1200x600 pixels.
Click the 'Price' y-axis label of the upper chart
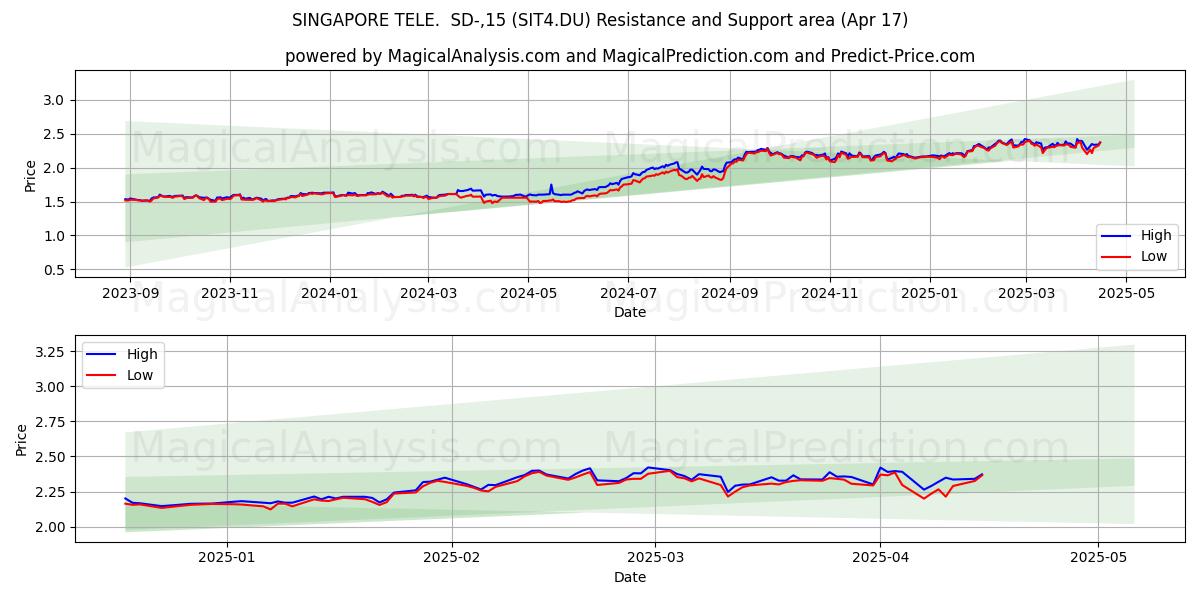click(30, 176)
